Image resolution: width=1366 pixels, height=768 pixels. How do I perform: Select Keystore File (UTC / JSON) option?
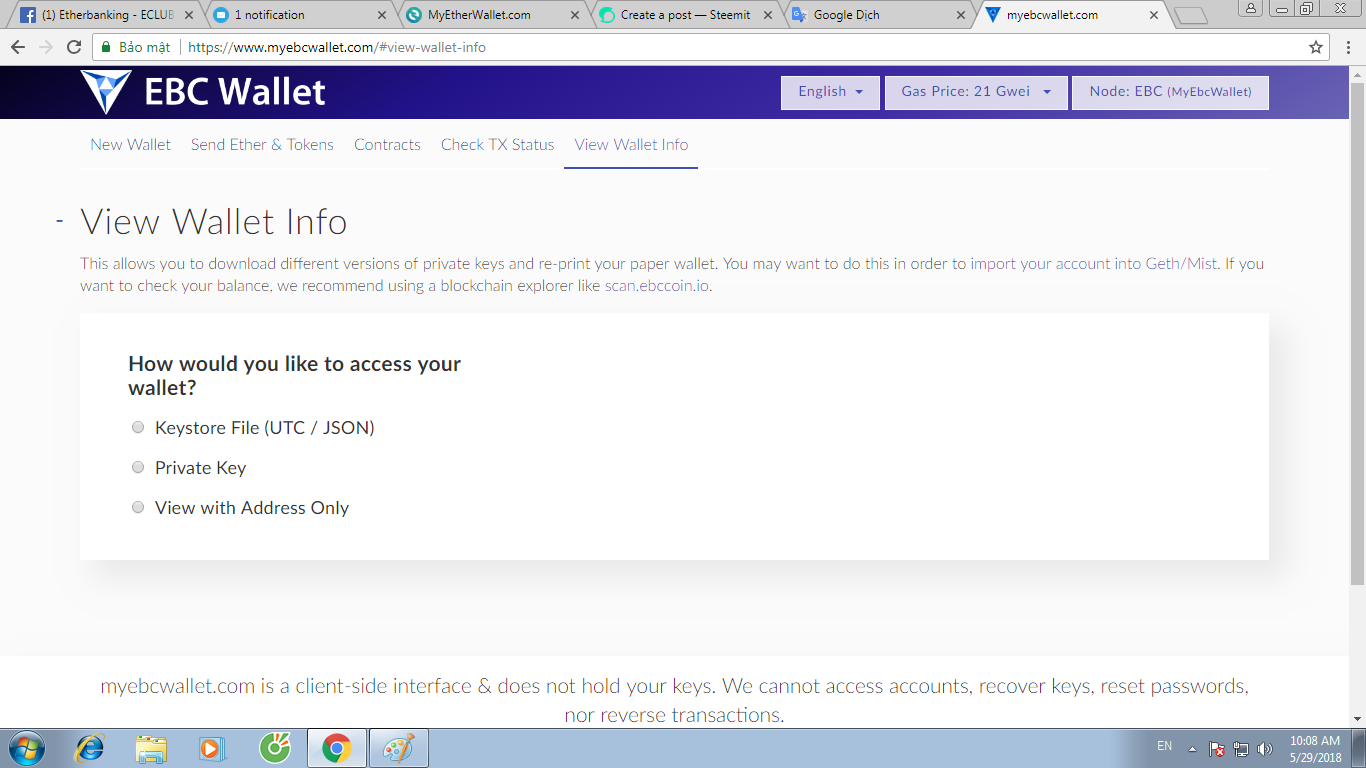click(138, 428)
